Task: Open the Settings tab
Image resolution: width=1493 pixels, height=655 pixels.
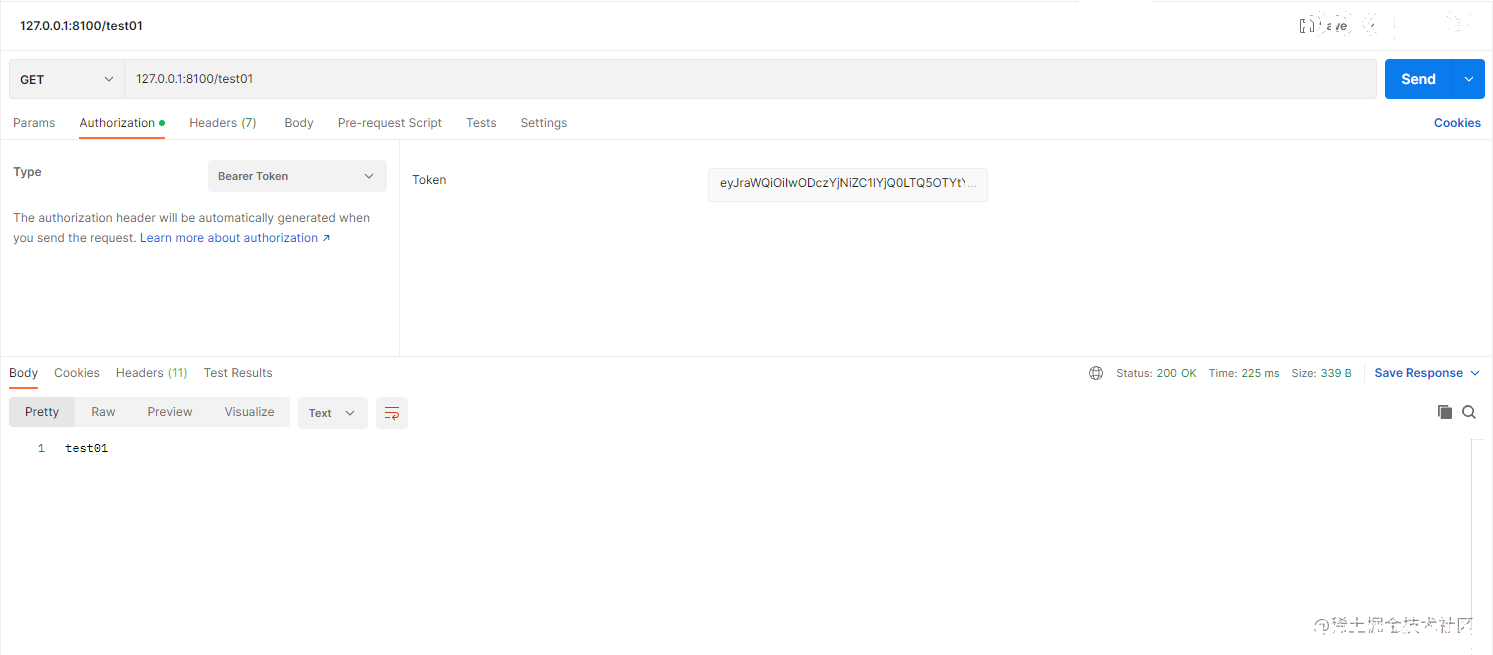Action: (544, 123)
